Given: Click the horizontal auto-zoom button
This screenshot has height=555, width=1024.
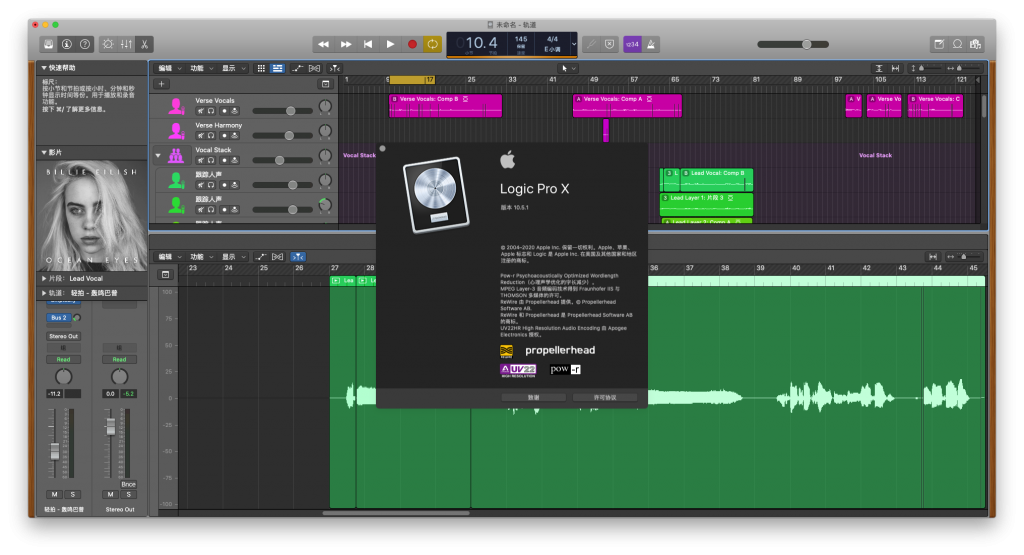Looking at the screenshot, I should [895, 69].
